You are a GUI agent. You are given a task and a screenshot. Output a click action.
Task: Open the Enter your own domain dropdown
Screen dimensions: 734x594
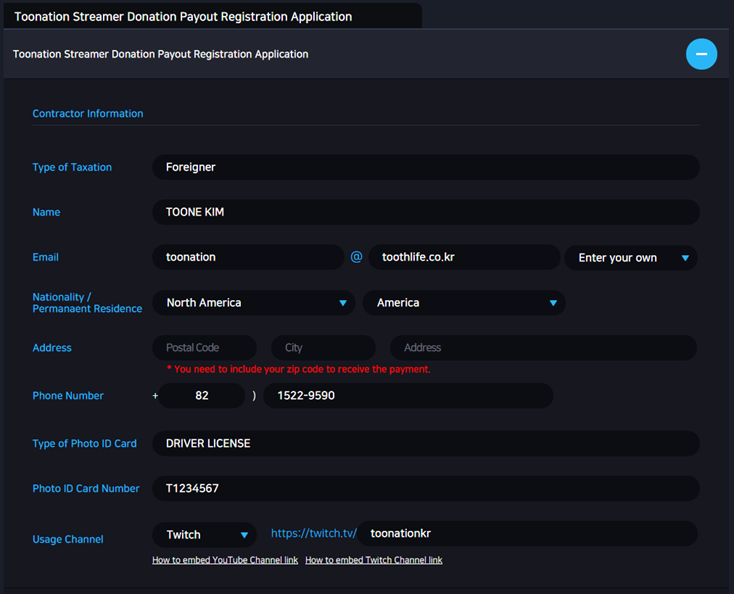coord(631,257)
